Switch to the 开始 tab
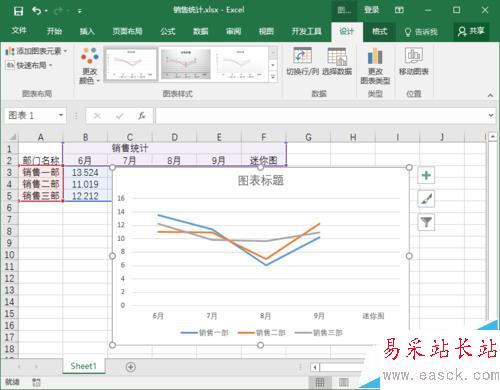Image resolution: width=500 pixels, height=390 pixels. pyautogui.click(x=54, y=31)
